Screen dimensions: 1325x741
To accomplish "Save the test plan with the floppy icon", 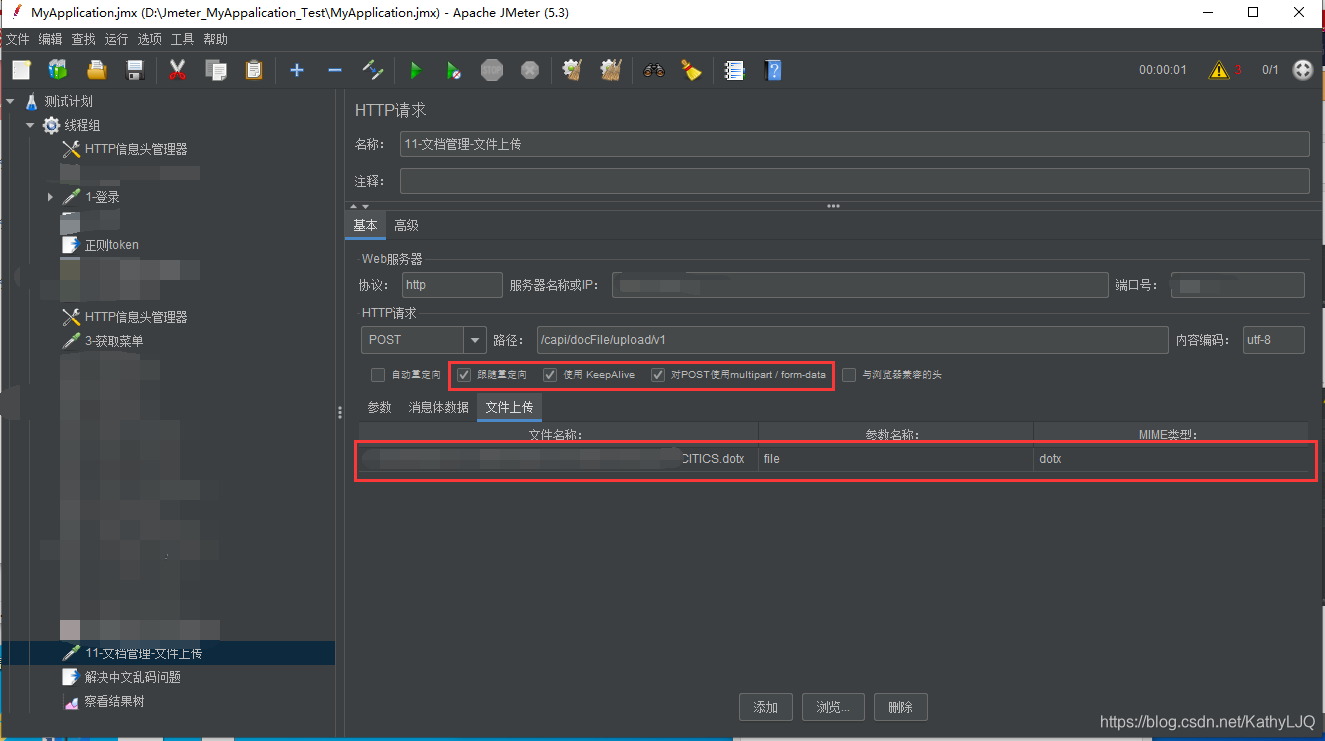I will pos(135,70).
